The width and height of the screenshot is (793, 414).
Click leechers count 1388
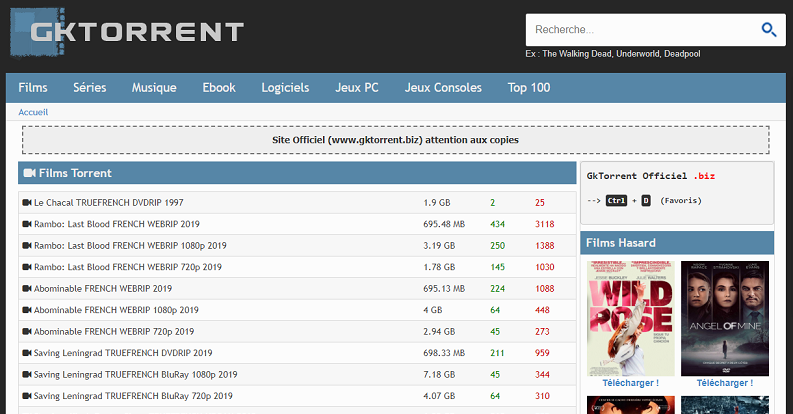545,246
